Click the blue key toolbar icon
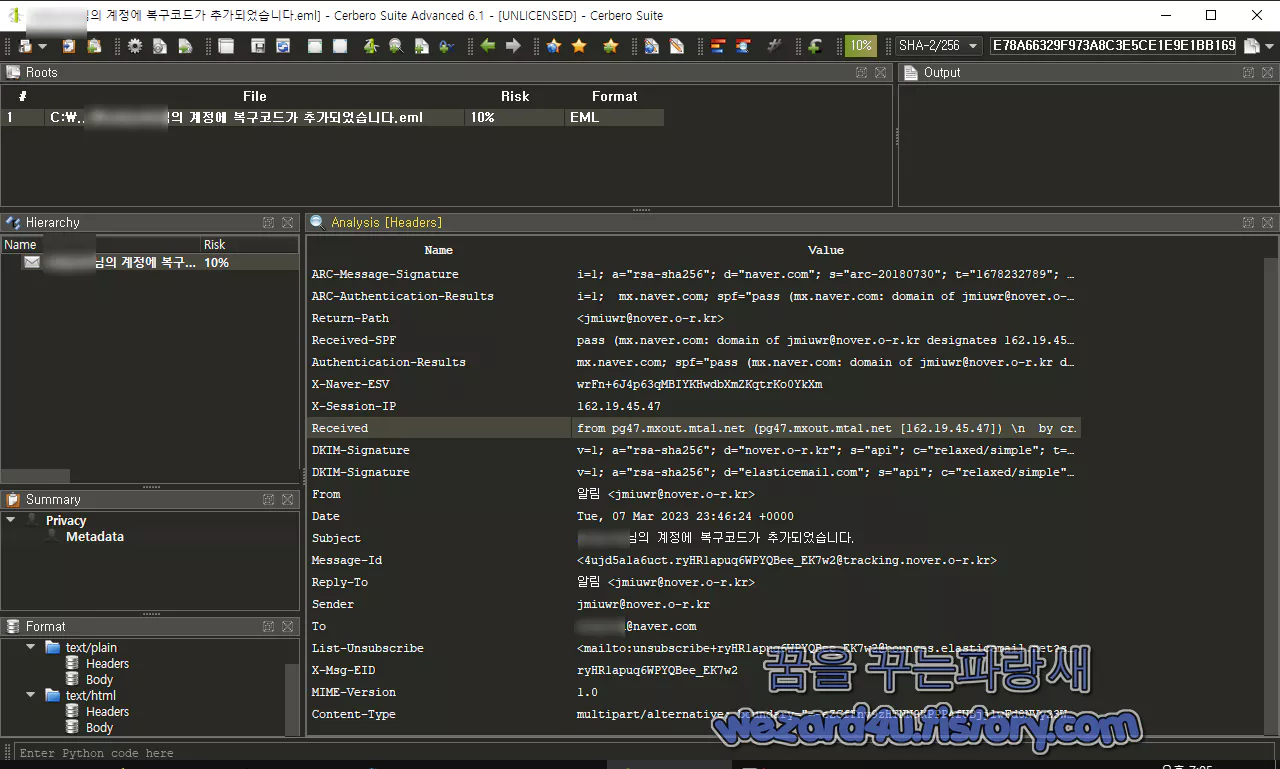Image resolution: width=1280 pixels, height=769 pixels. pyautogui.click(x=446, y=46)
